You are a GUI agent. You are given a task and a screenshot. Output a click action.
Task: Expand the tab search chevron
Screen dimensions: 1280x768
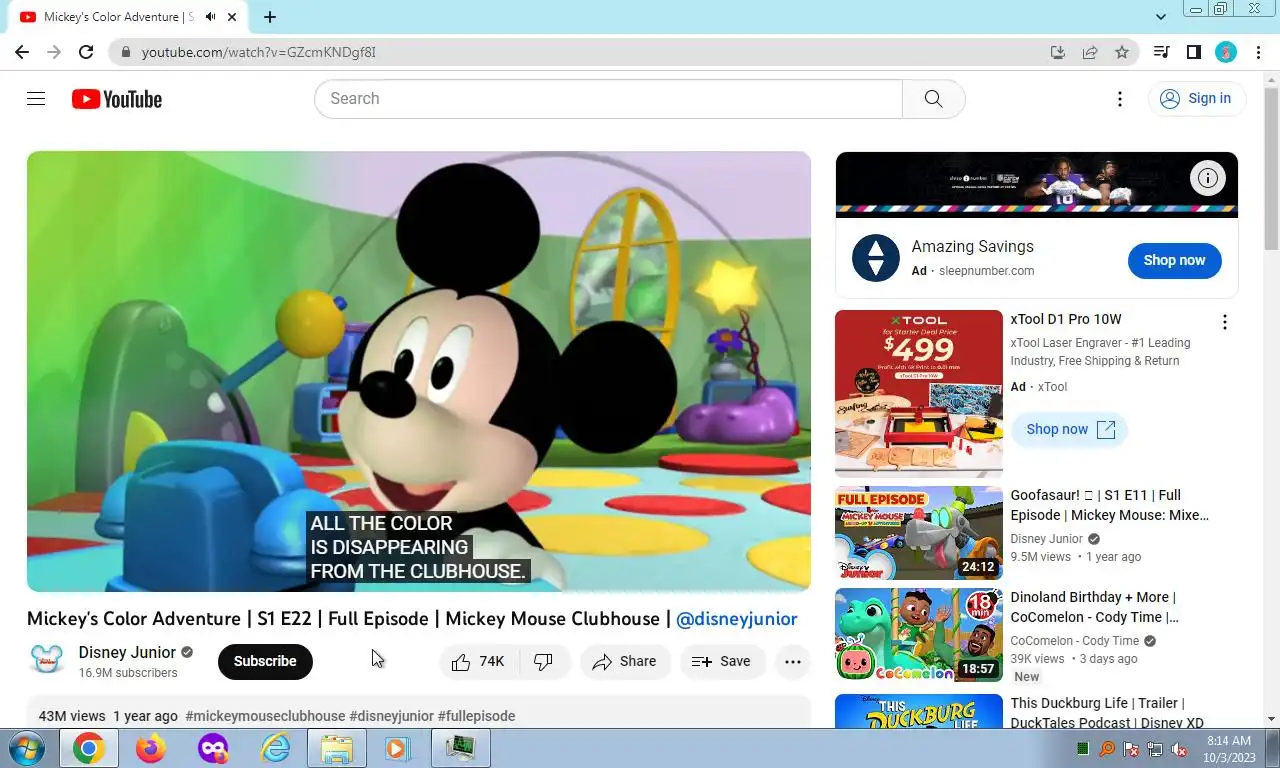click(1161, 17)
